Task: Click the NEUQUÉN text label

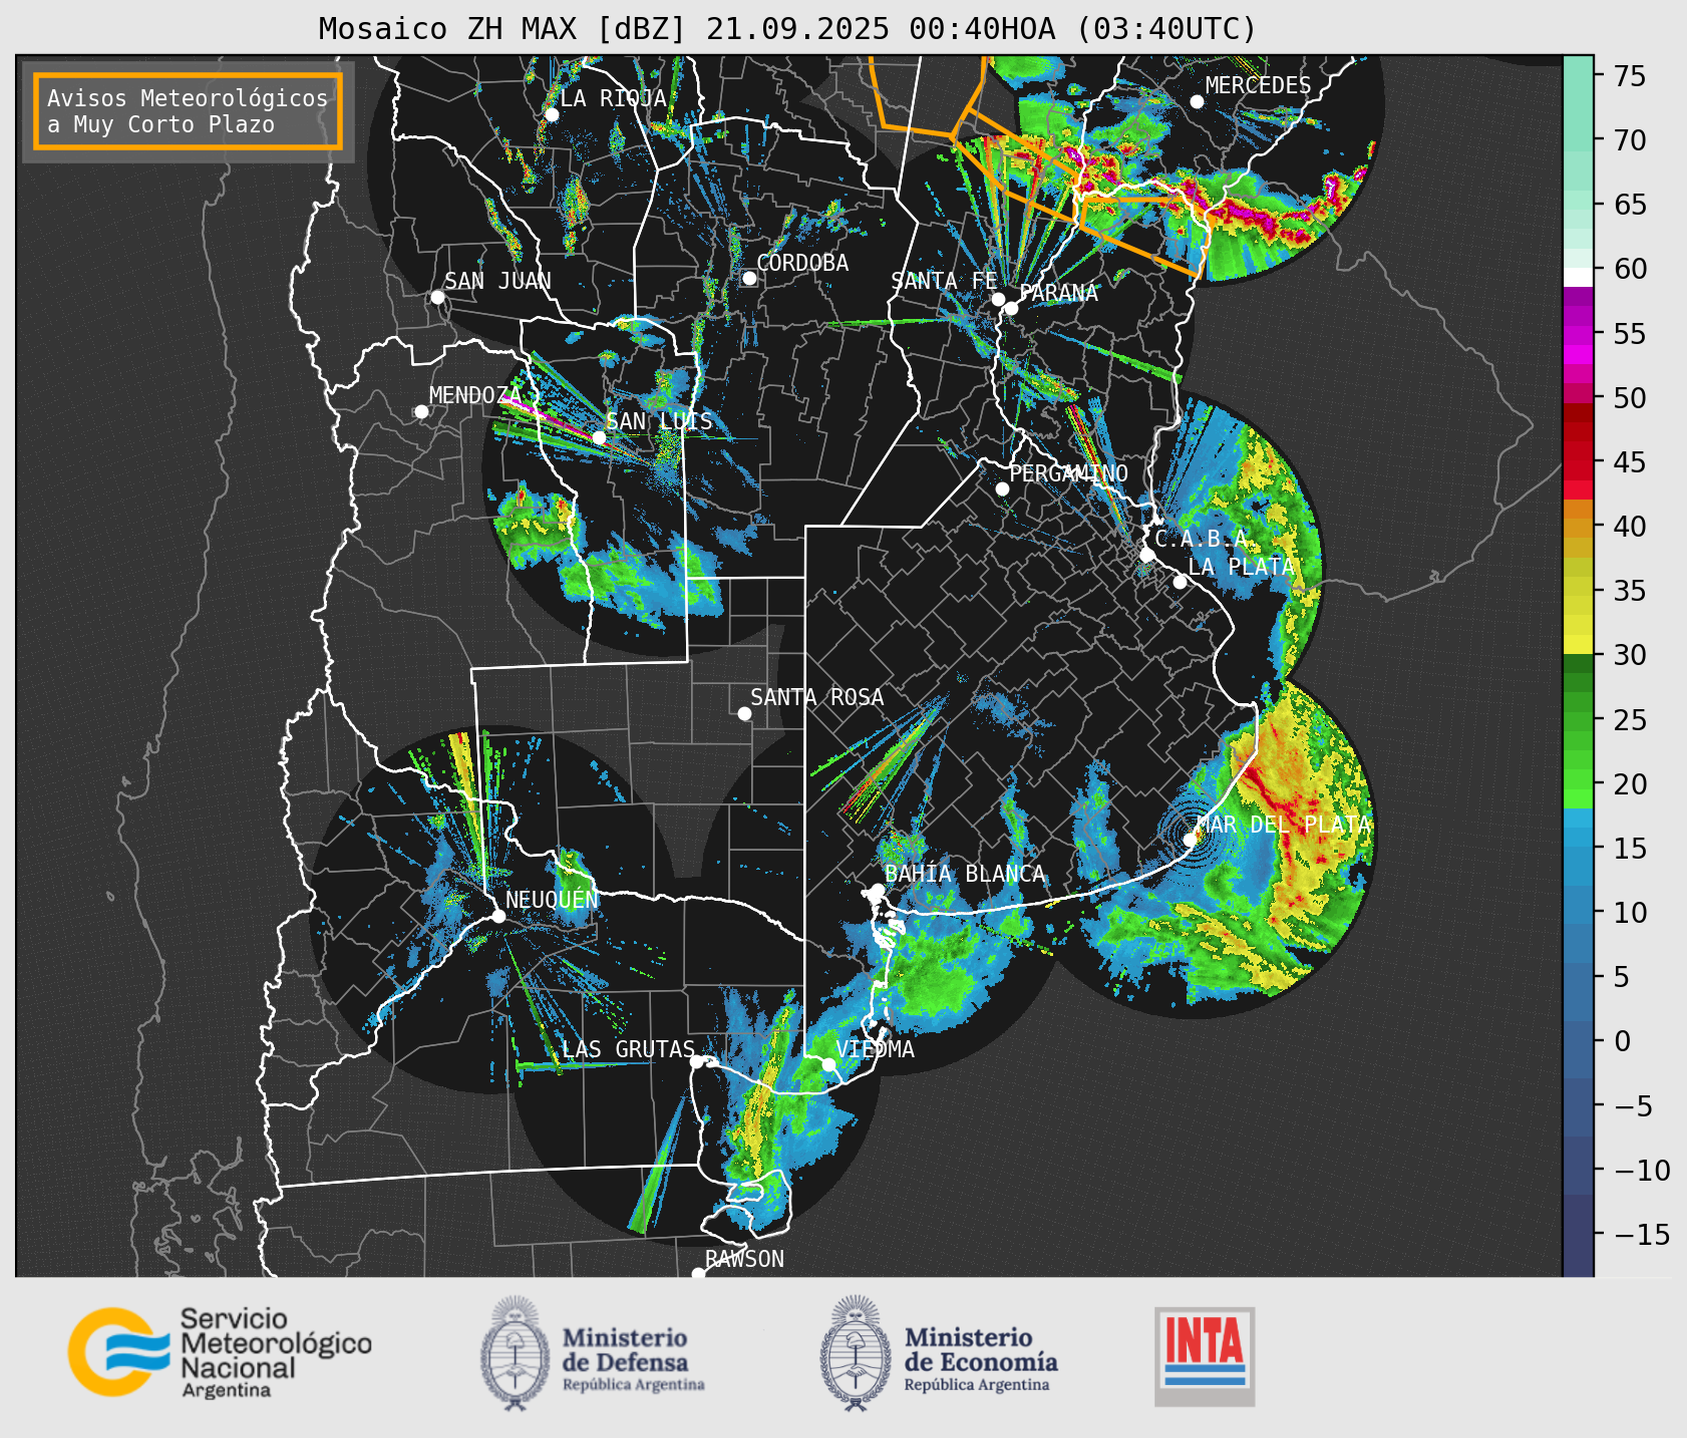Action: 552,900
